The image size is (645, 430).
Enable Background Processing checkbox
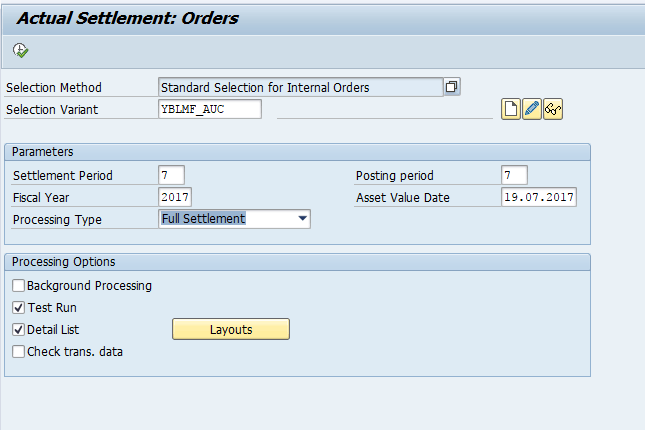click(19, 286)
